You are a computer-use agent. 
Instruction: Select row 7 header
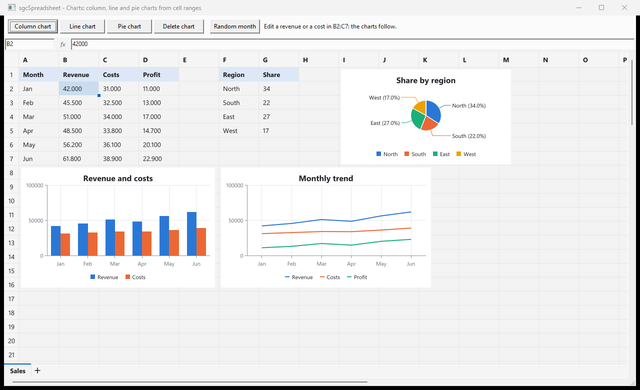(11, 159)
